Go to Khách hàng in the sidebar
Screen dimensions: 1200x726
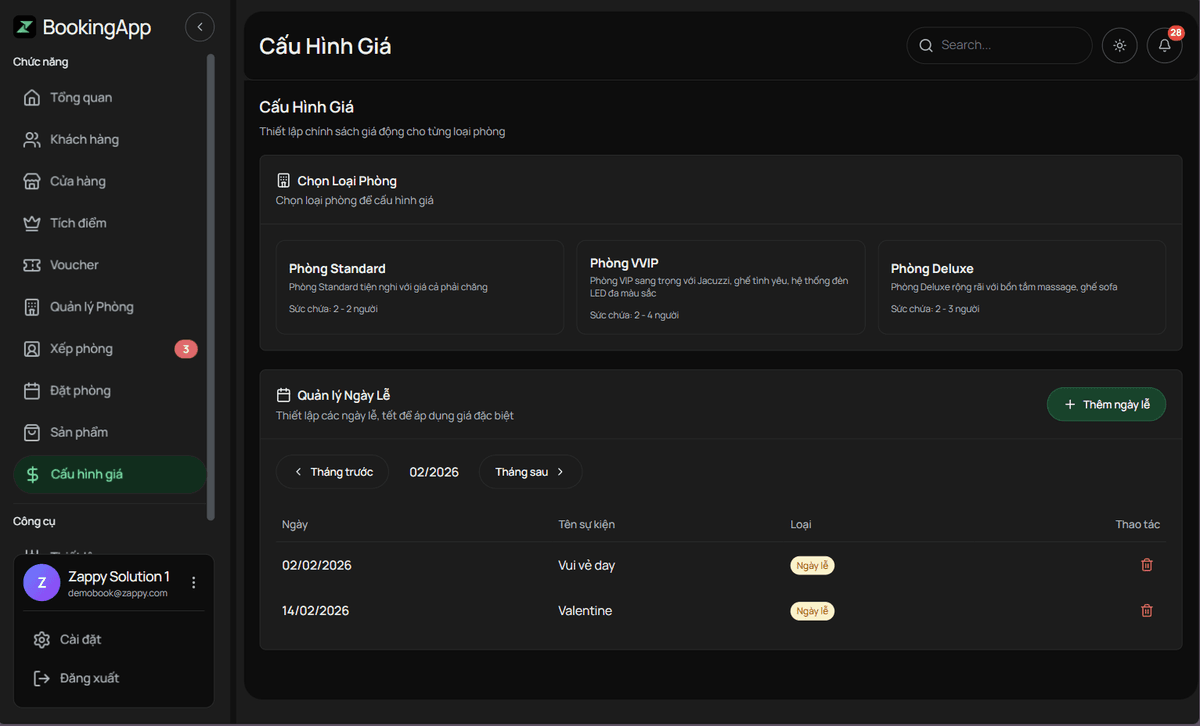(x=84, y=140)
